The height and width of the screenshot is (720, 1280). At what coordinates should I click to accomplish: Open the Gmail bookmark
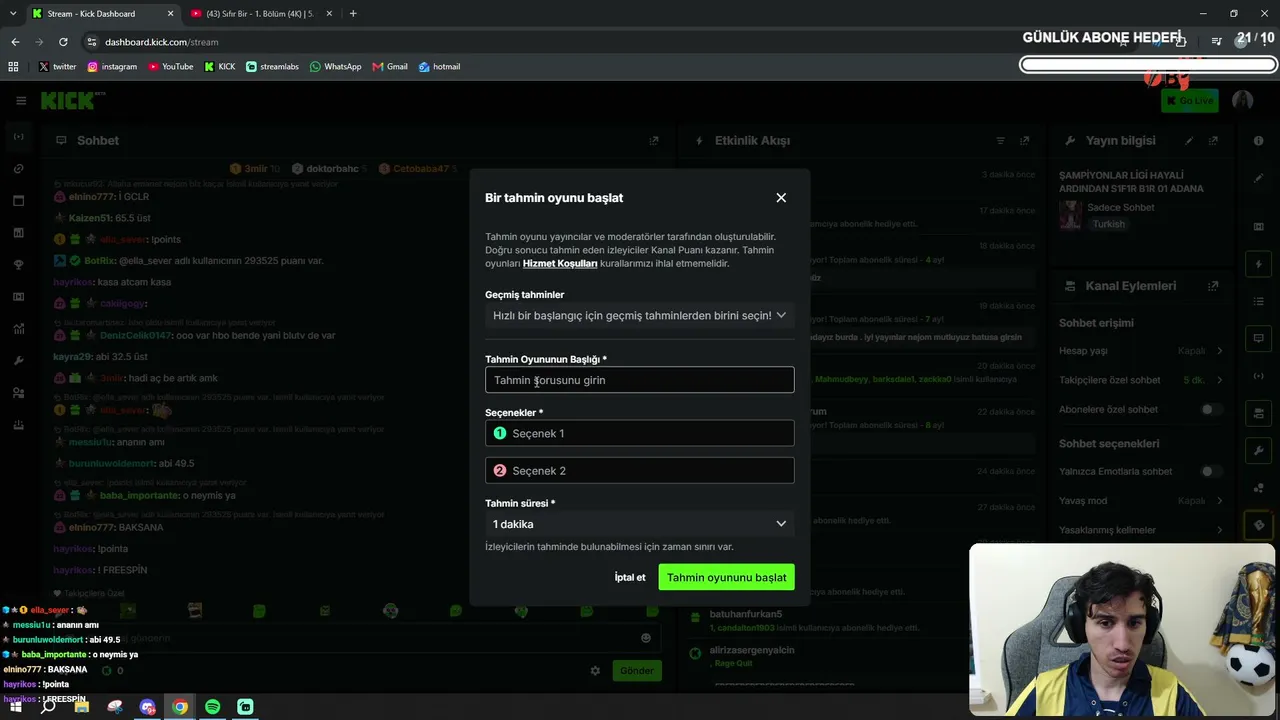click(x=390, y=67)
